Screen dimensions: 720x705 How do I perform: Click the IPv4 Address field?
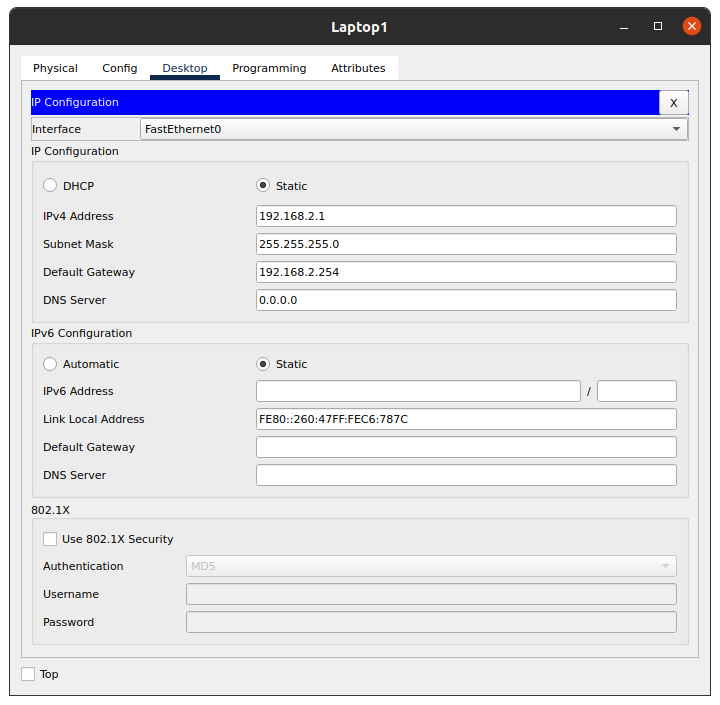pos(466,216)
